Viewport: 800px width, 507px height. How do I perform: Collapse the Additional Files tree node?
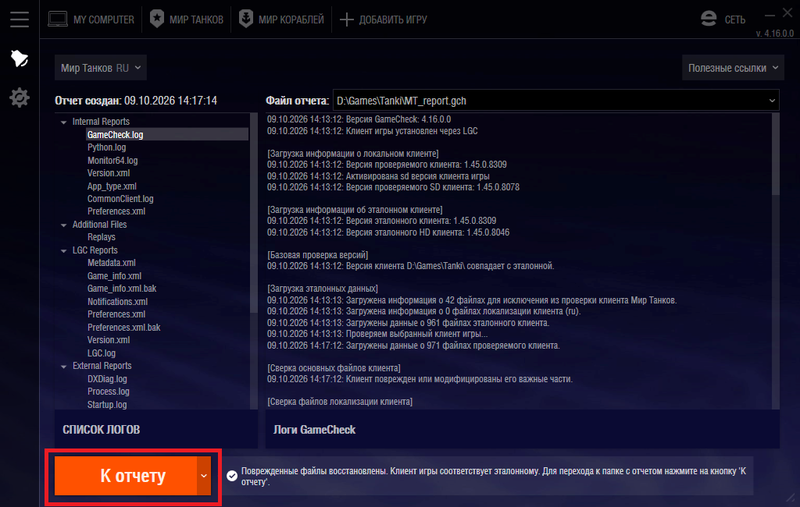pyautogui.click(x=64, y=225)
